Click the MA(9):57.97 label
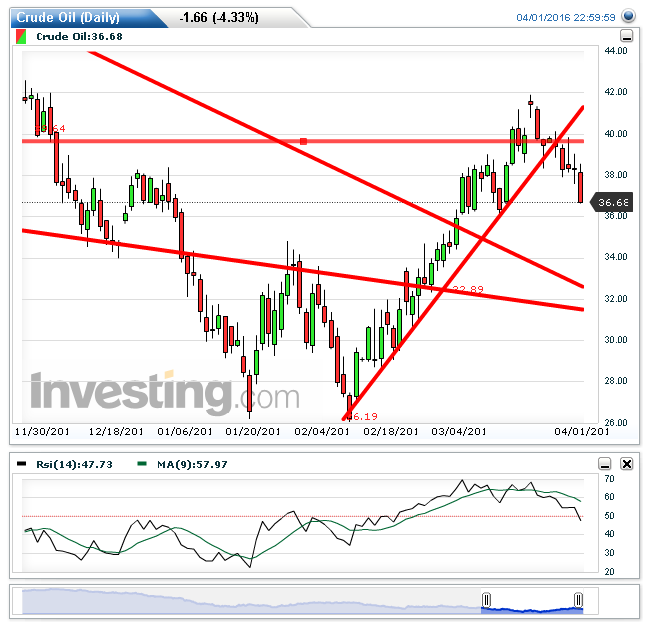 [x=192, y=464]
